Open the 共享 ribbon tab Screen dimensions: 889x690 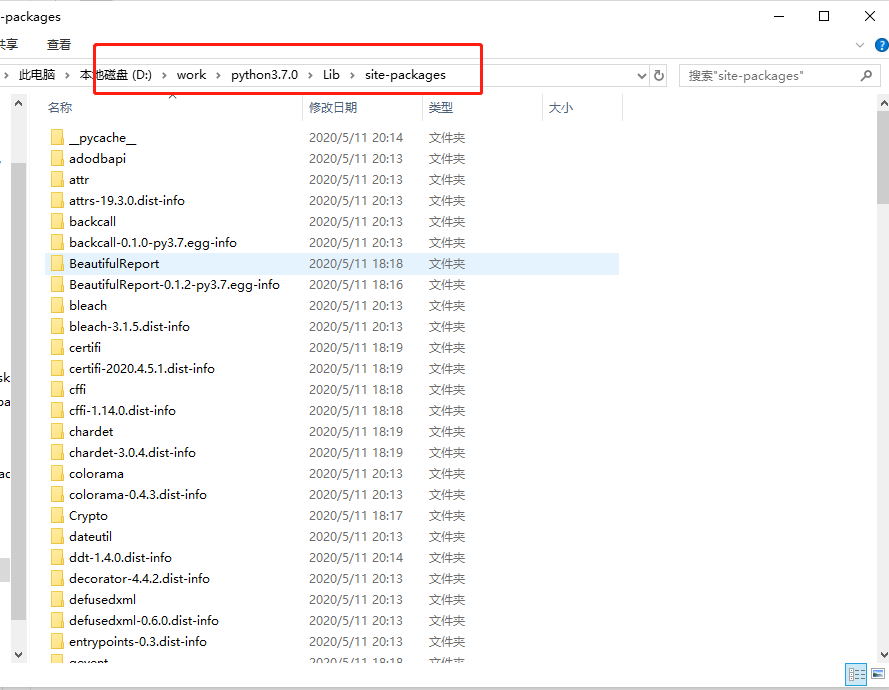(10, 45)
